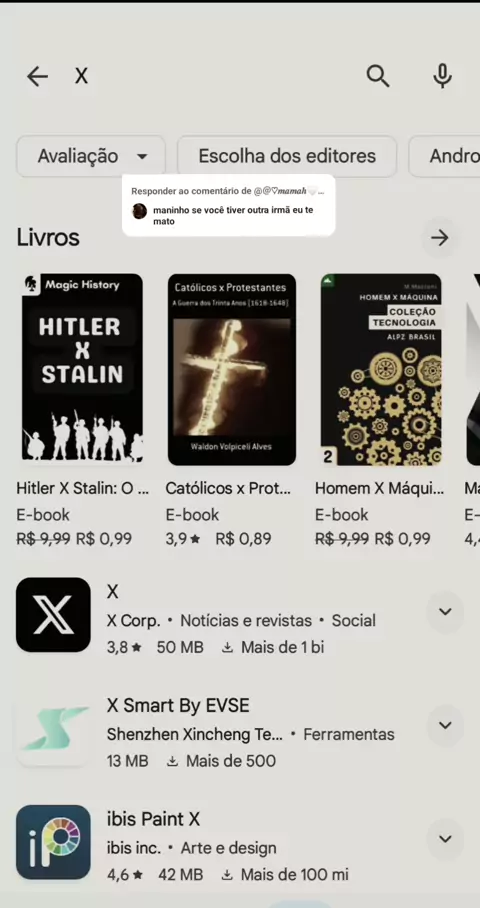Open the X Corp. app icon
The image size is (480, 908).
pyautogui.click(x=53, y=614)
